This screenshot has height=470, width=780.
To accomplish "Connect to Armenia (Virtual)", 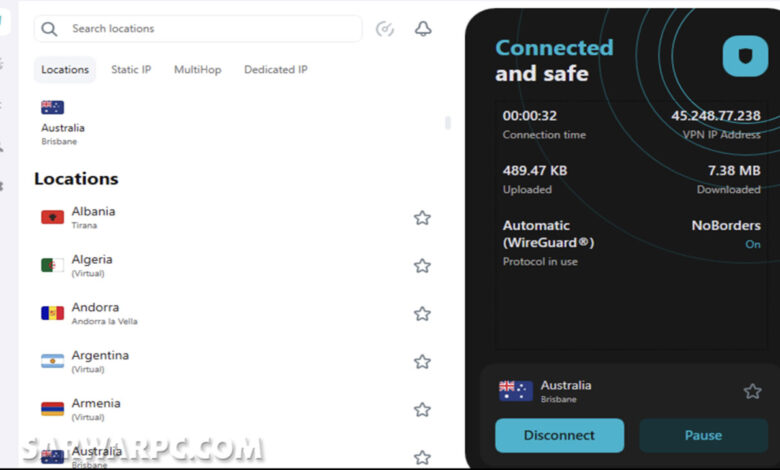I will [234, 409].
